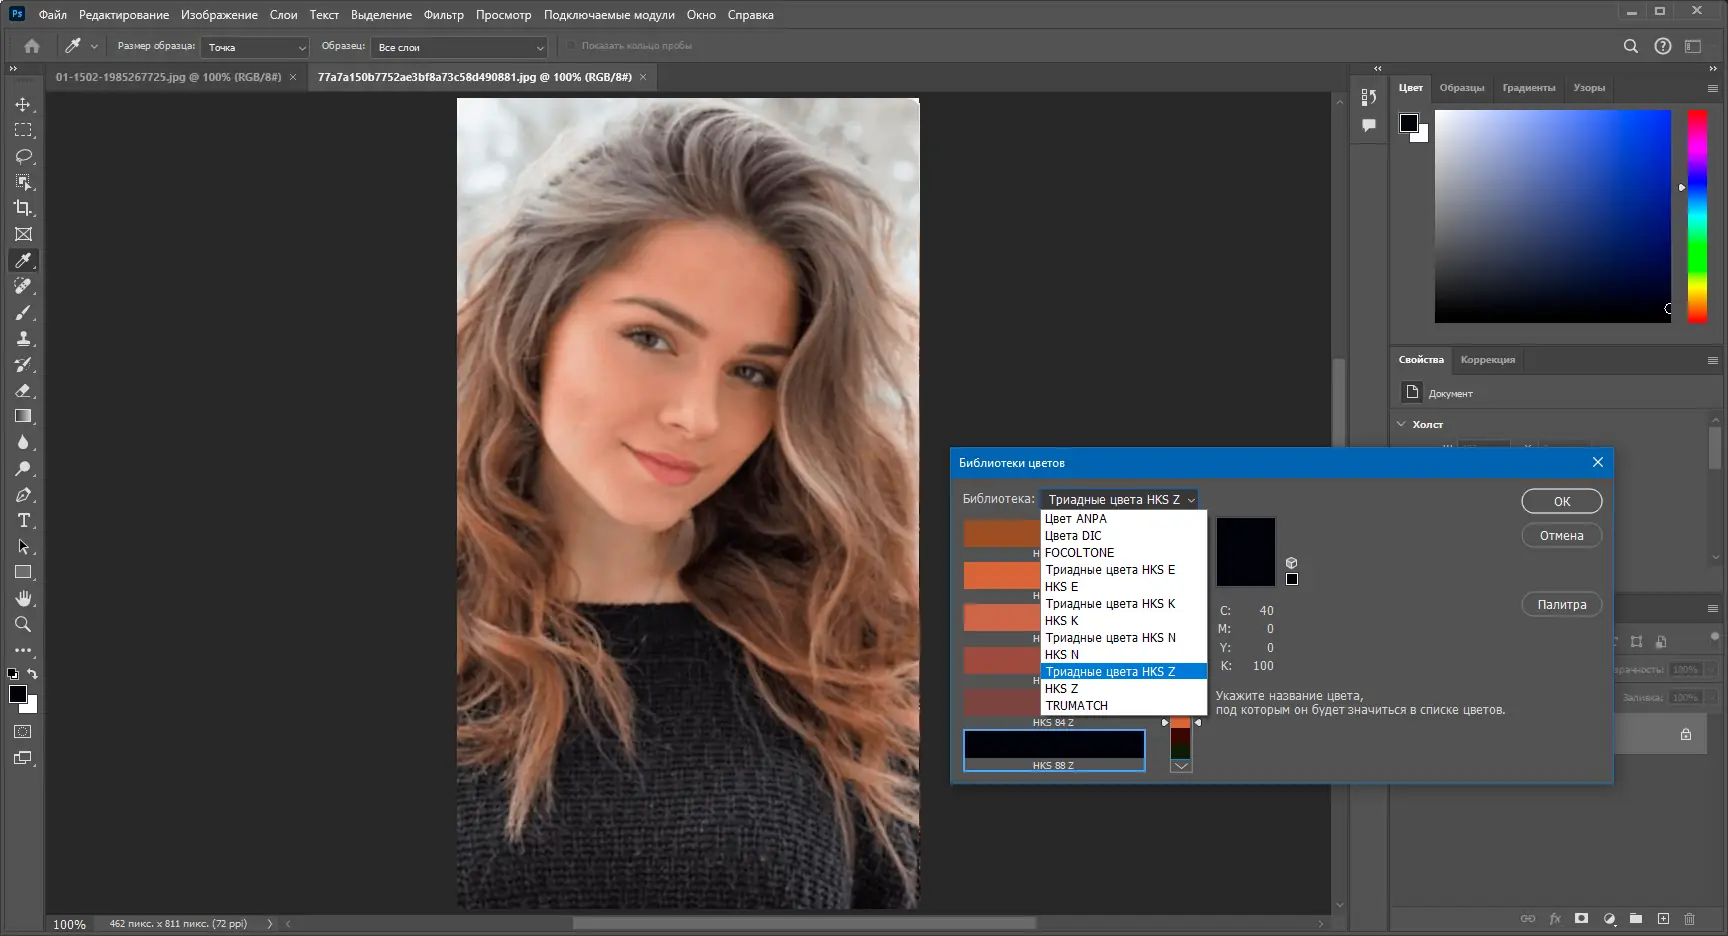This screenshot has height=936, width=1728.
Task: Select the Lasso tool
Action: click(x=23, y=156)
